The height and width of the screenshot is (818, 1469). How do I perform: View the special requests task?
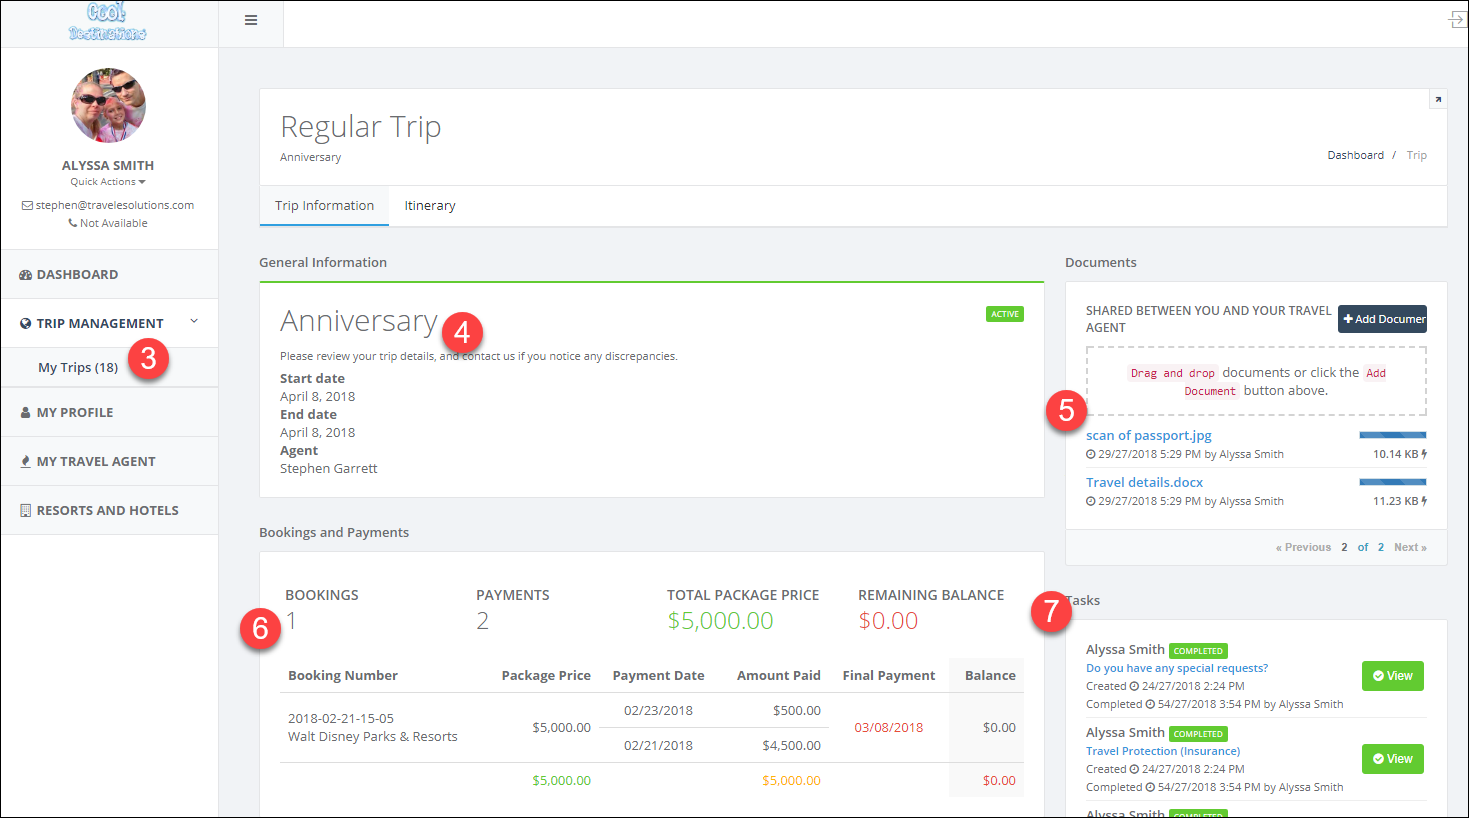pyautogui.click(x=1392, y=676)
